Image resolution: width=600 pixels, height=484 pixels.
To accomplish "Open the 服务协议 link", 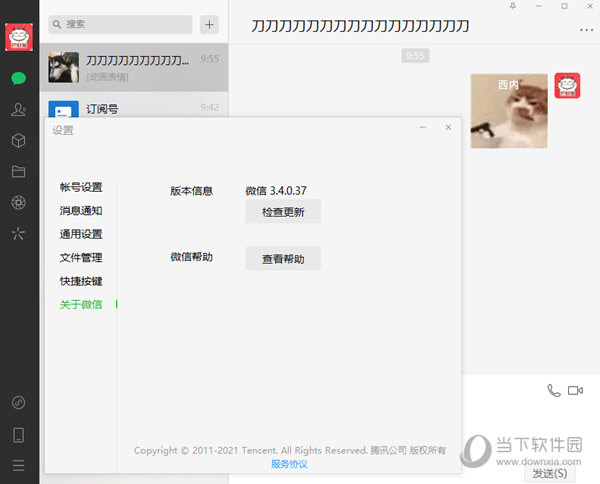I will [289, 464].
